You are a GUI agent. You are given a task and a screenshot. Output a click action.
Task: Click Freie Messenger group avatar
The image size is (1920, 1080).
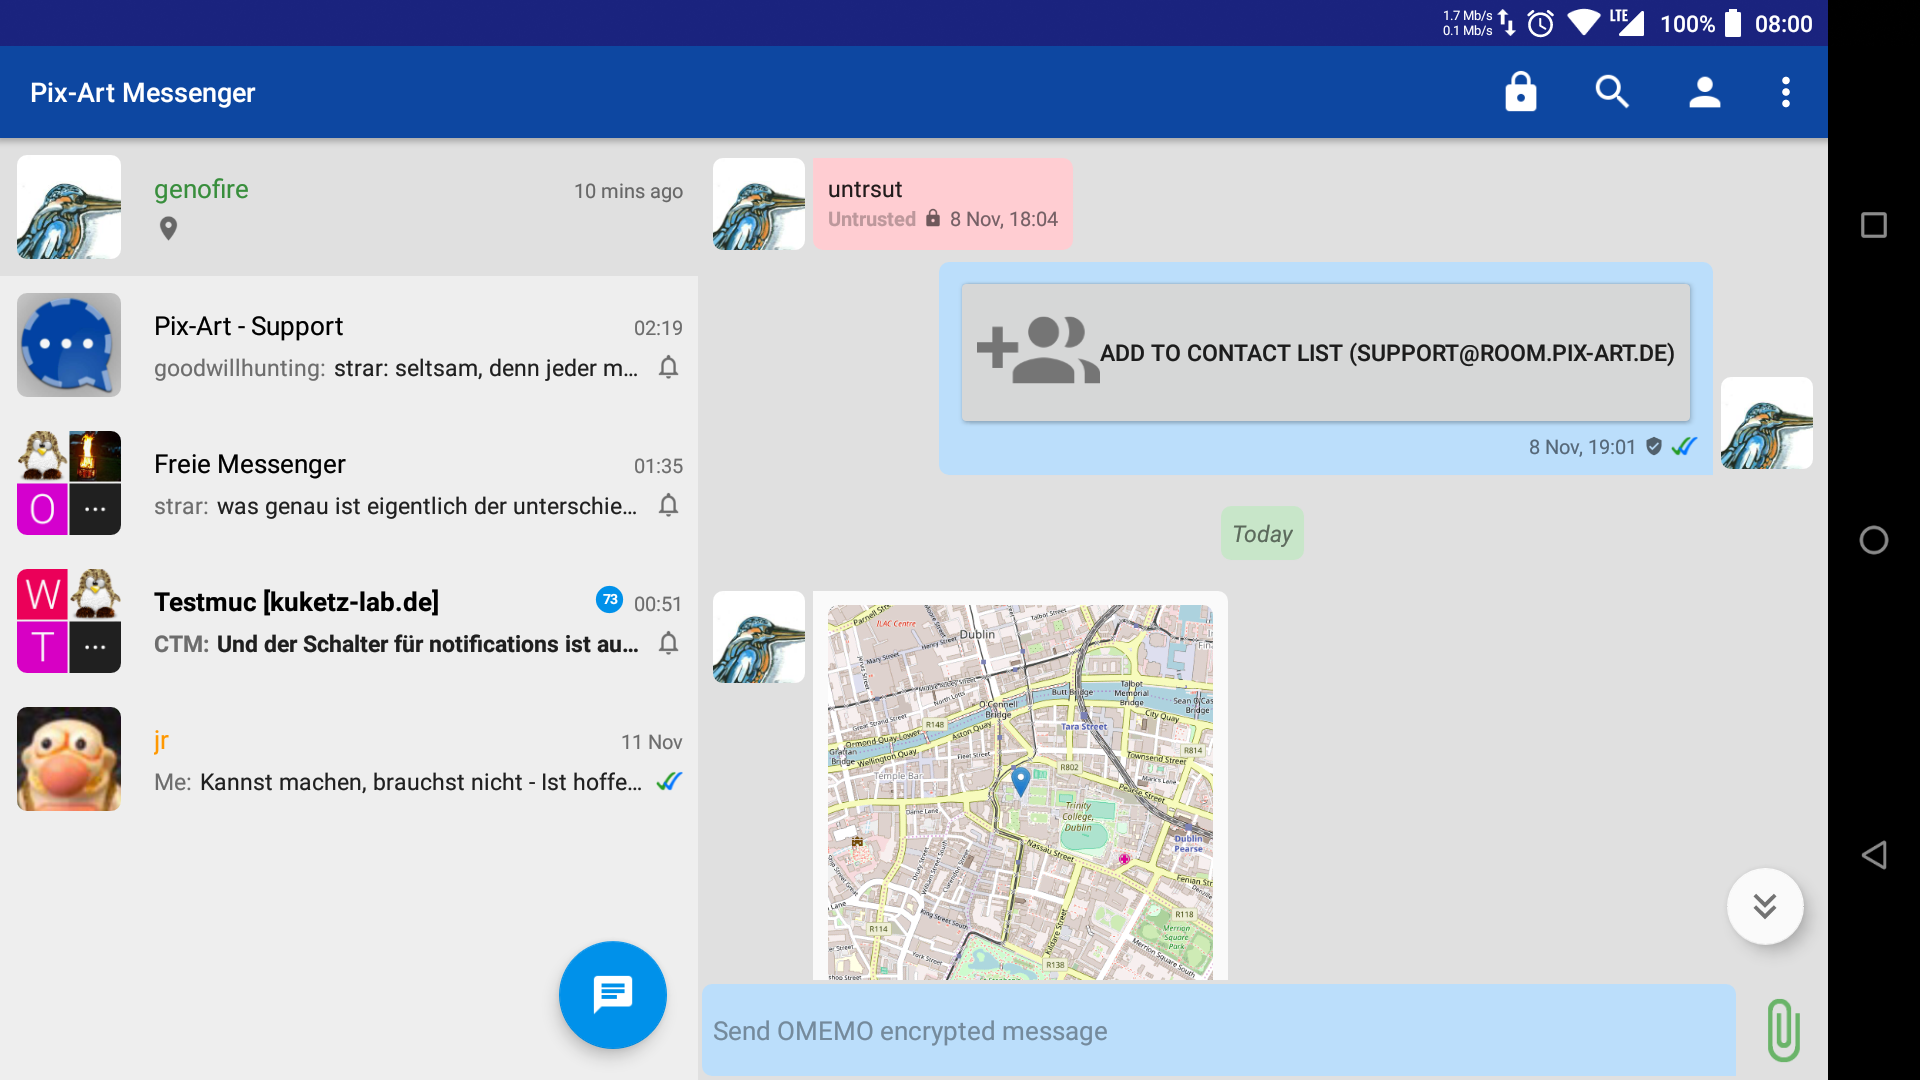point(69,483)
